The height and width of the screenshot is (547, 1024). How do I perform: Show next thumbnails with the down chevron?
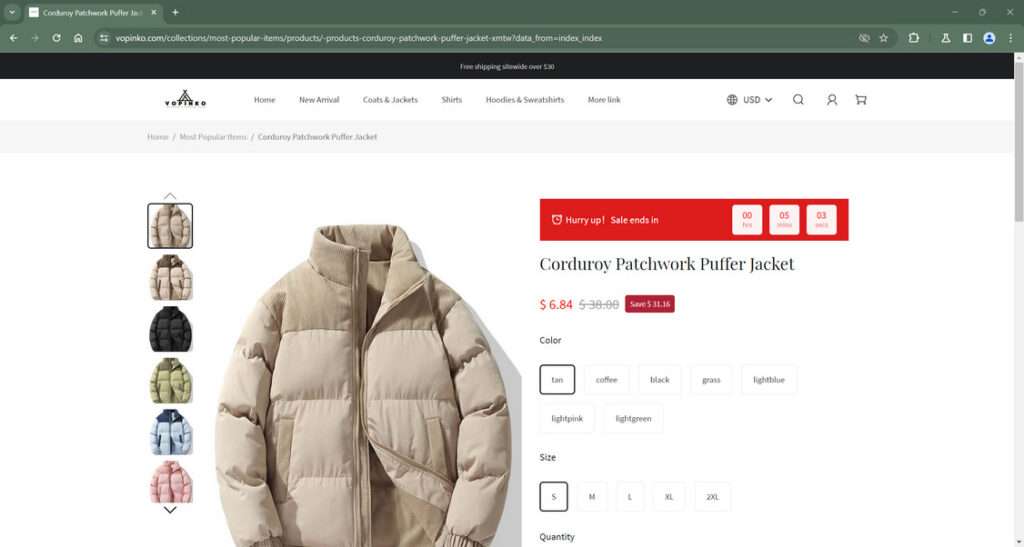tap(170, 510)
